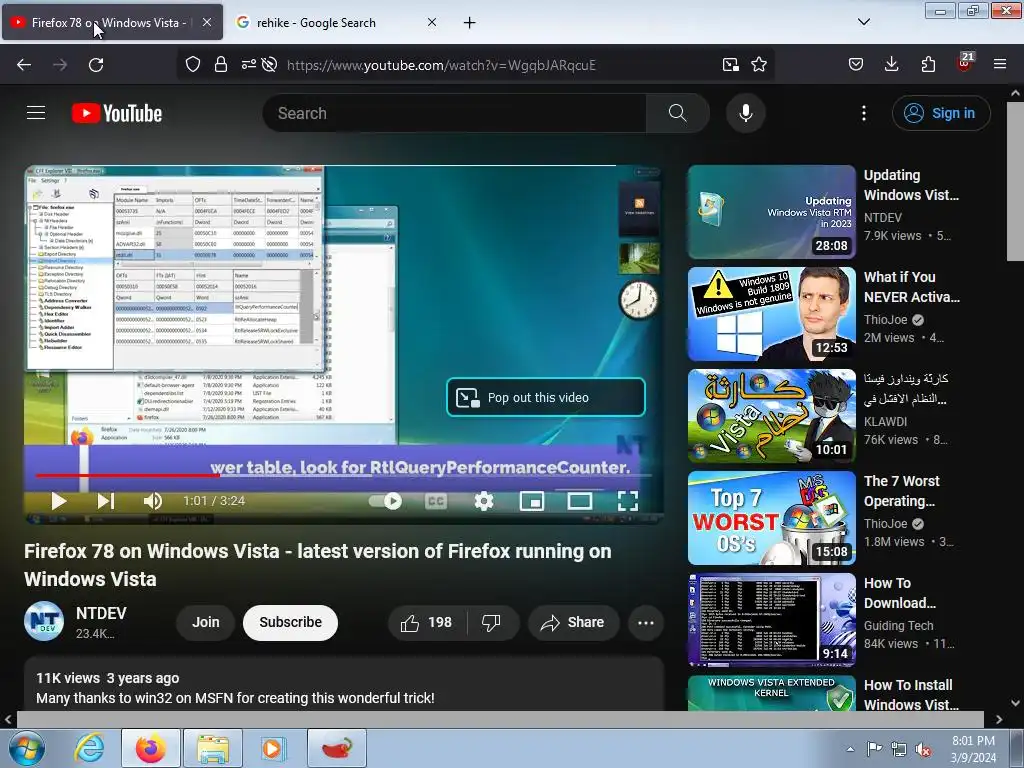Enable the miniplayer mode icon
This screenshot has width=1024, height=768.
pos(532,501)
